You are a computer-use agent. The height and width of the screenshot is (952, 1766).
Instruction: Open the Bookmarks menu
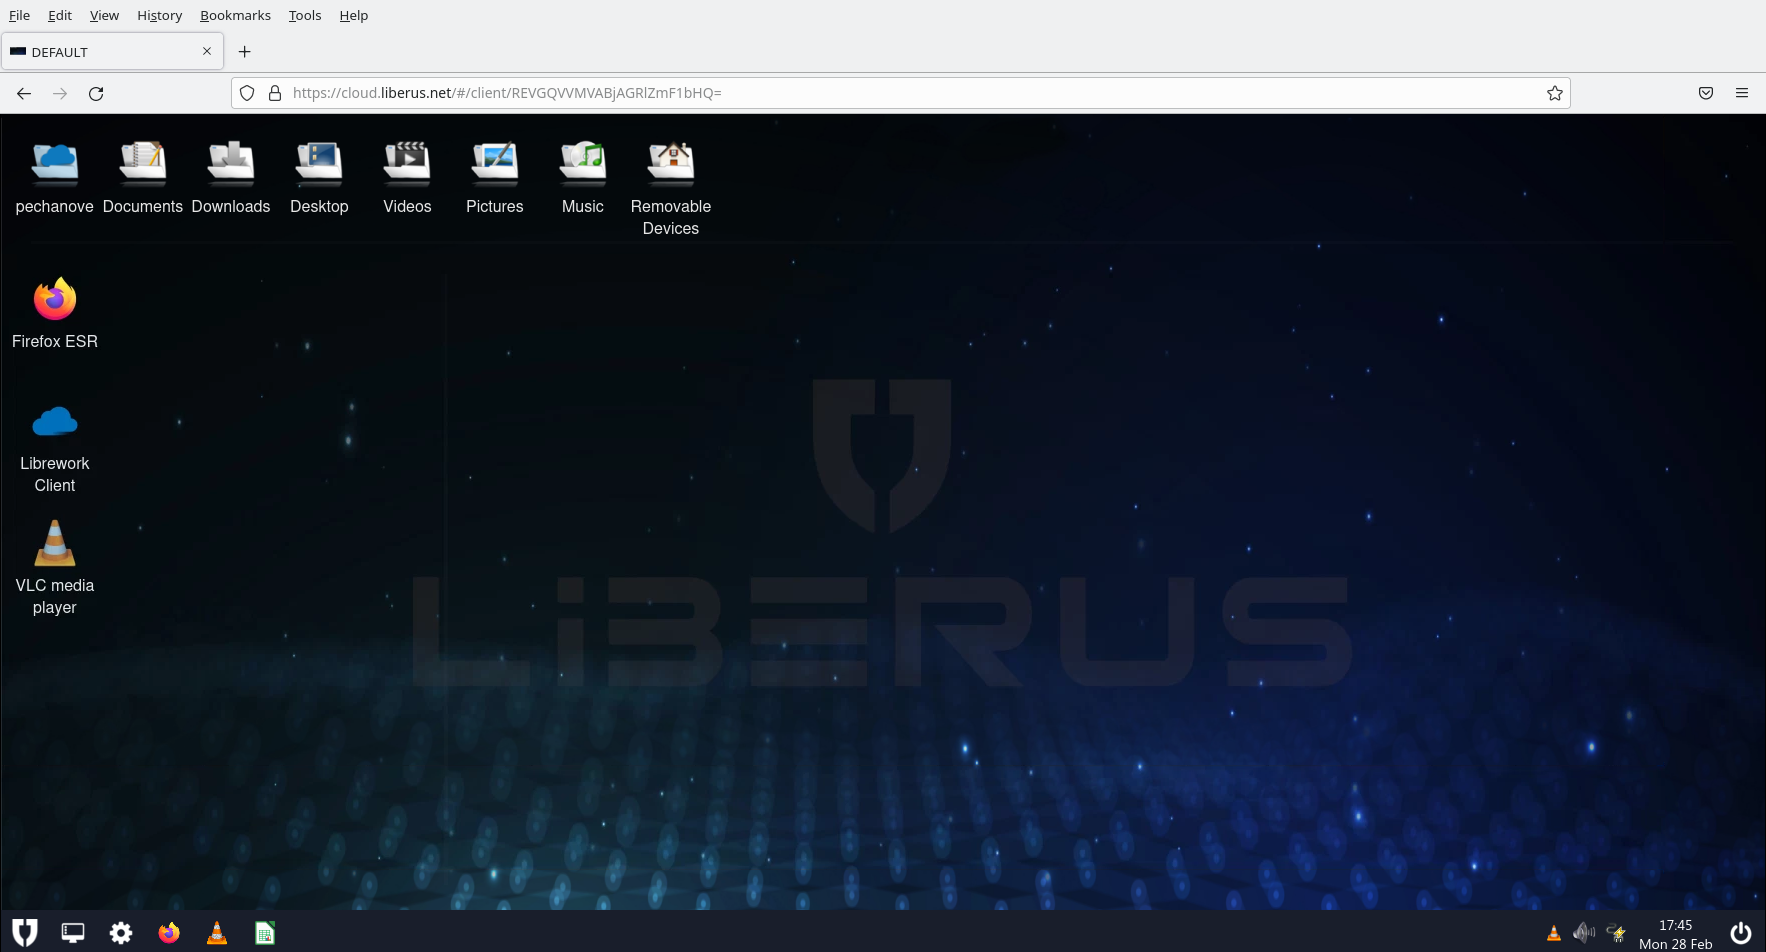pos(235,15)
